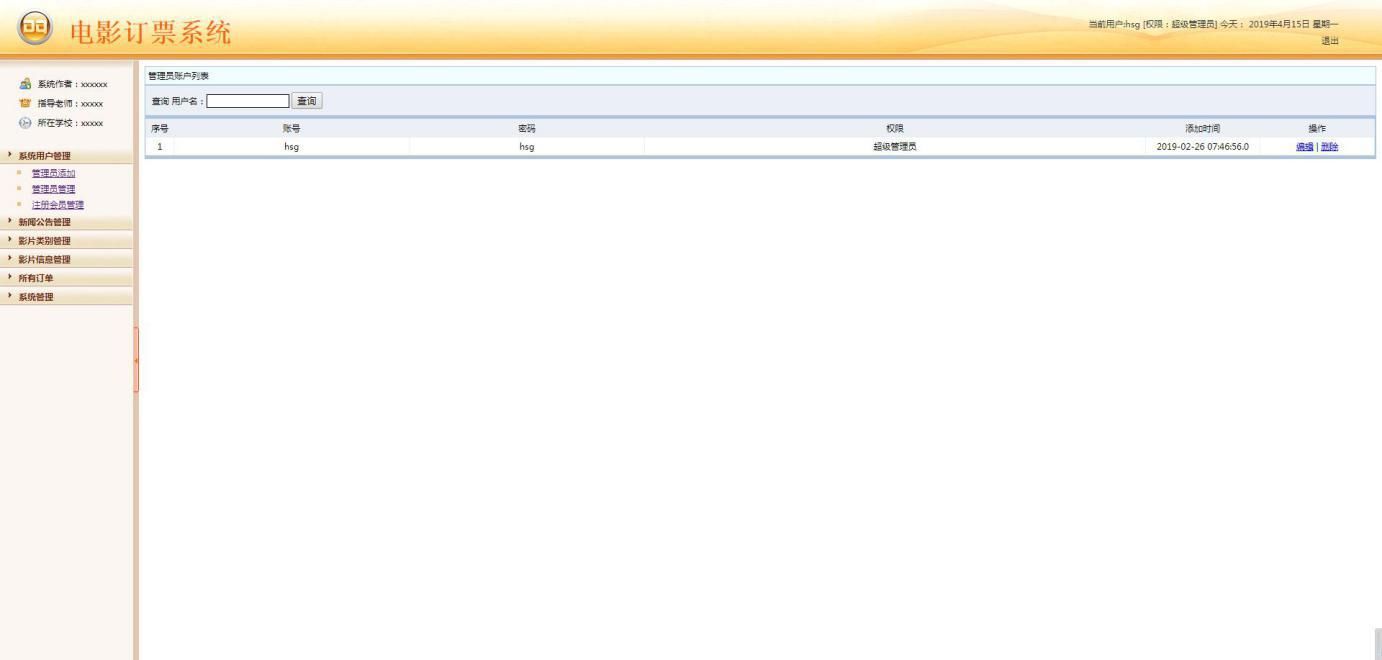The image size is (1382, 660).
Task: Click the 查询 用户名 label
Action: tap(177, 101)
